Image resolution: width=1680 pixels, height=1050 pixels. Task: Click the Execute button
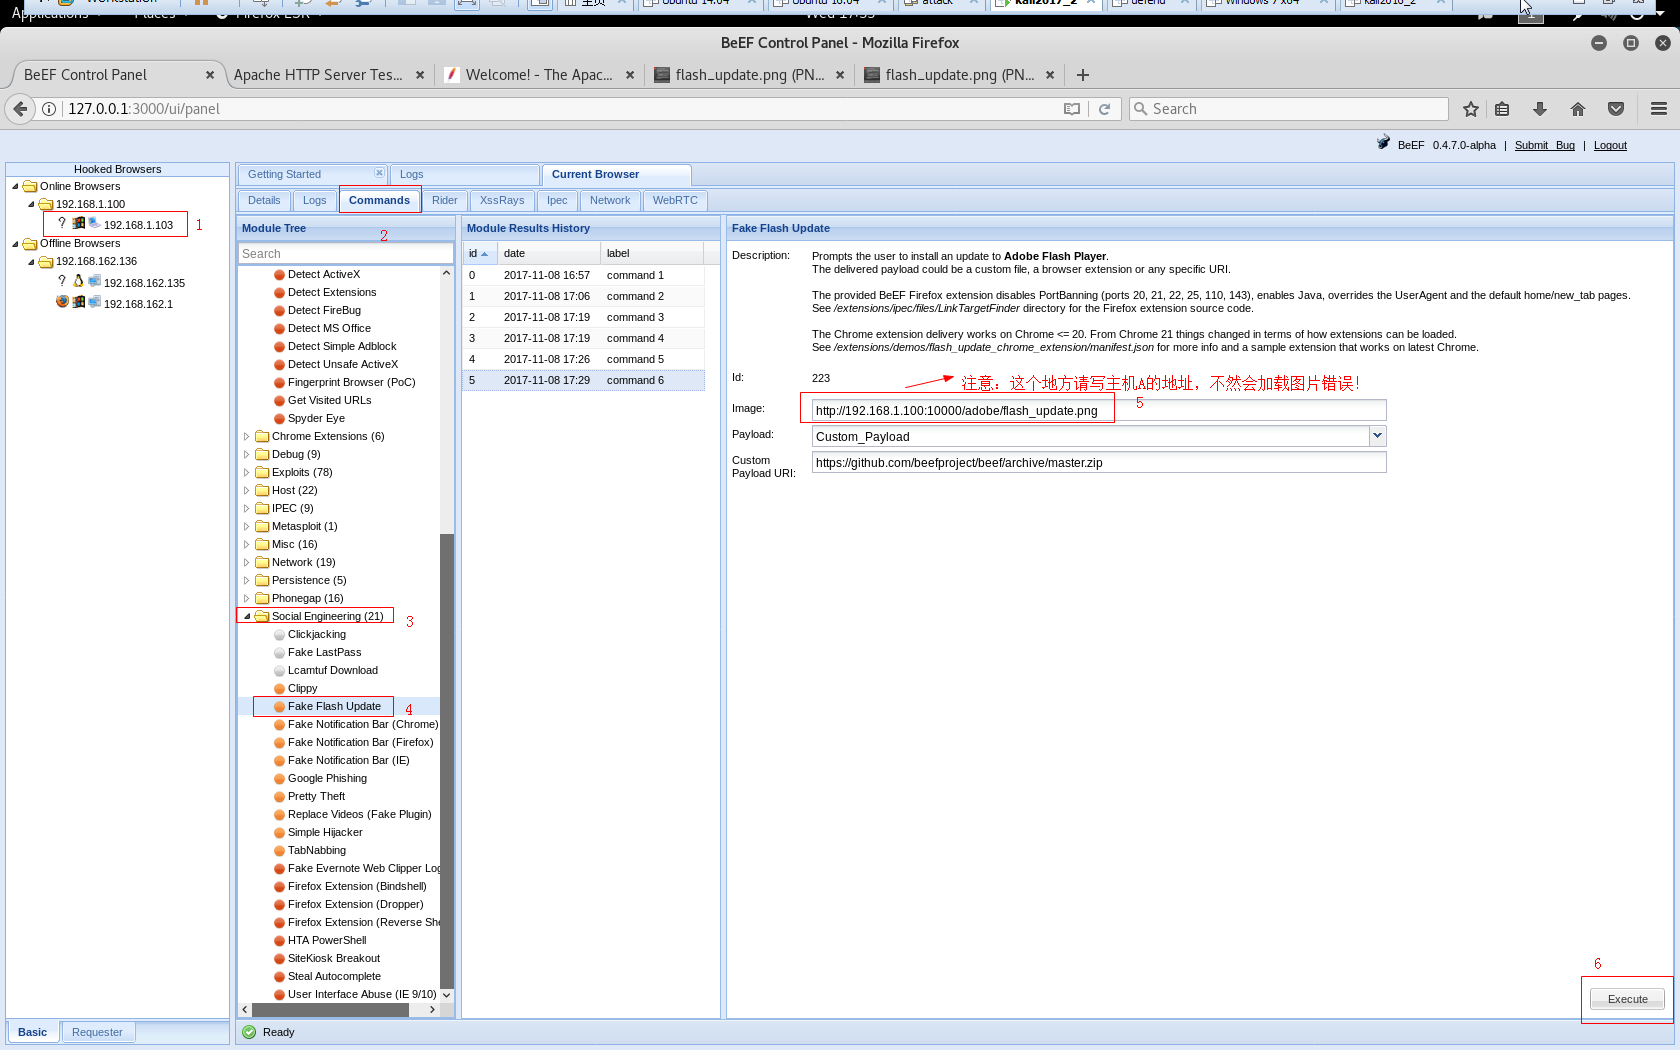pyautogui.click(x=1627, y=999)
